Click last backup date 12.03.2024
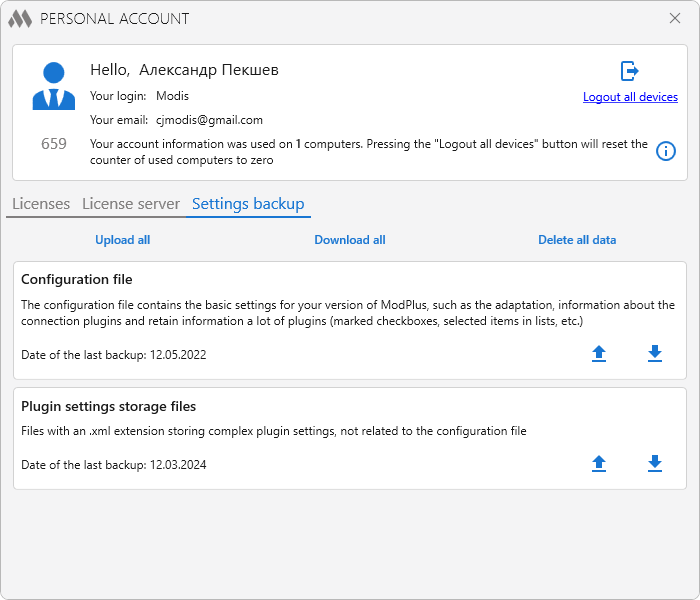 coord(178,465)
